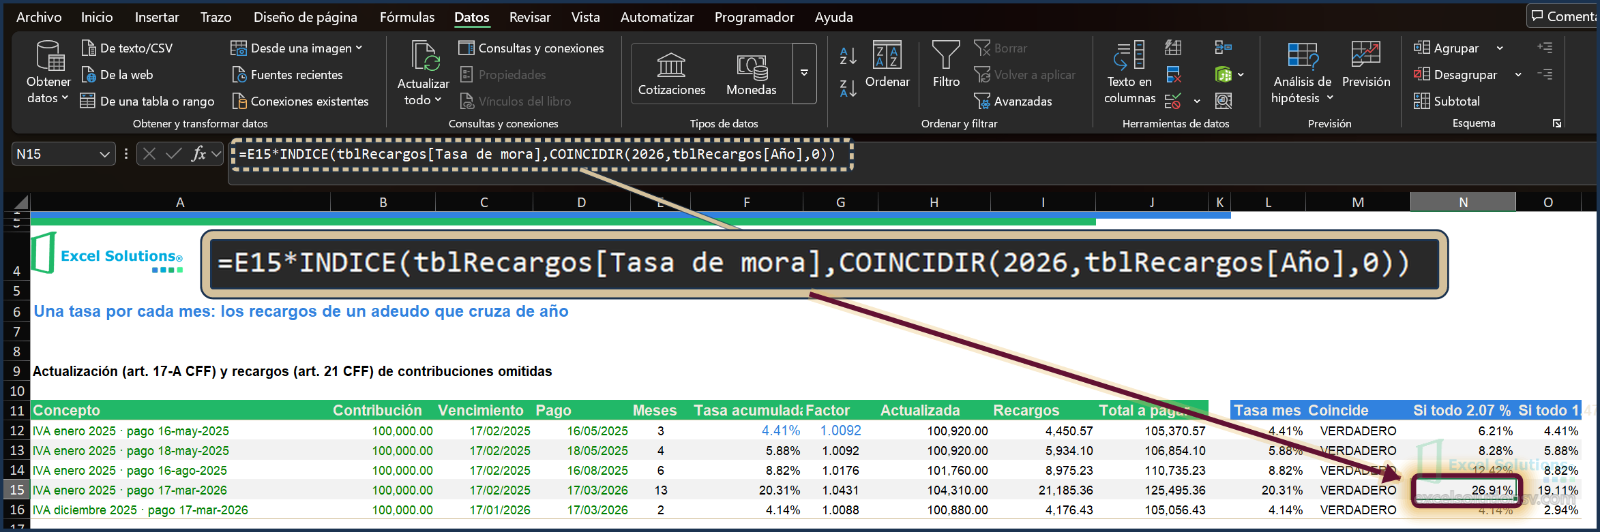Switch to the Insertar tab

157,17
